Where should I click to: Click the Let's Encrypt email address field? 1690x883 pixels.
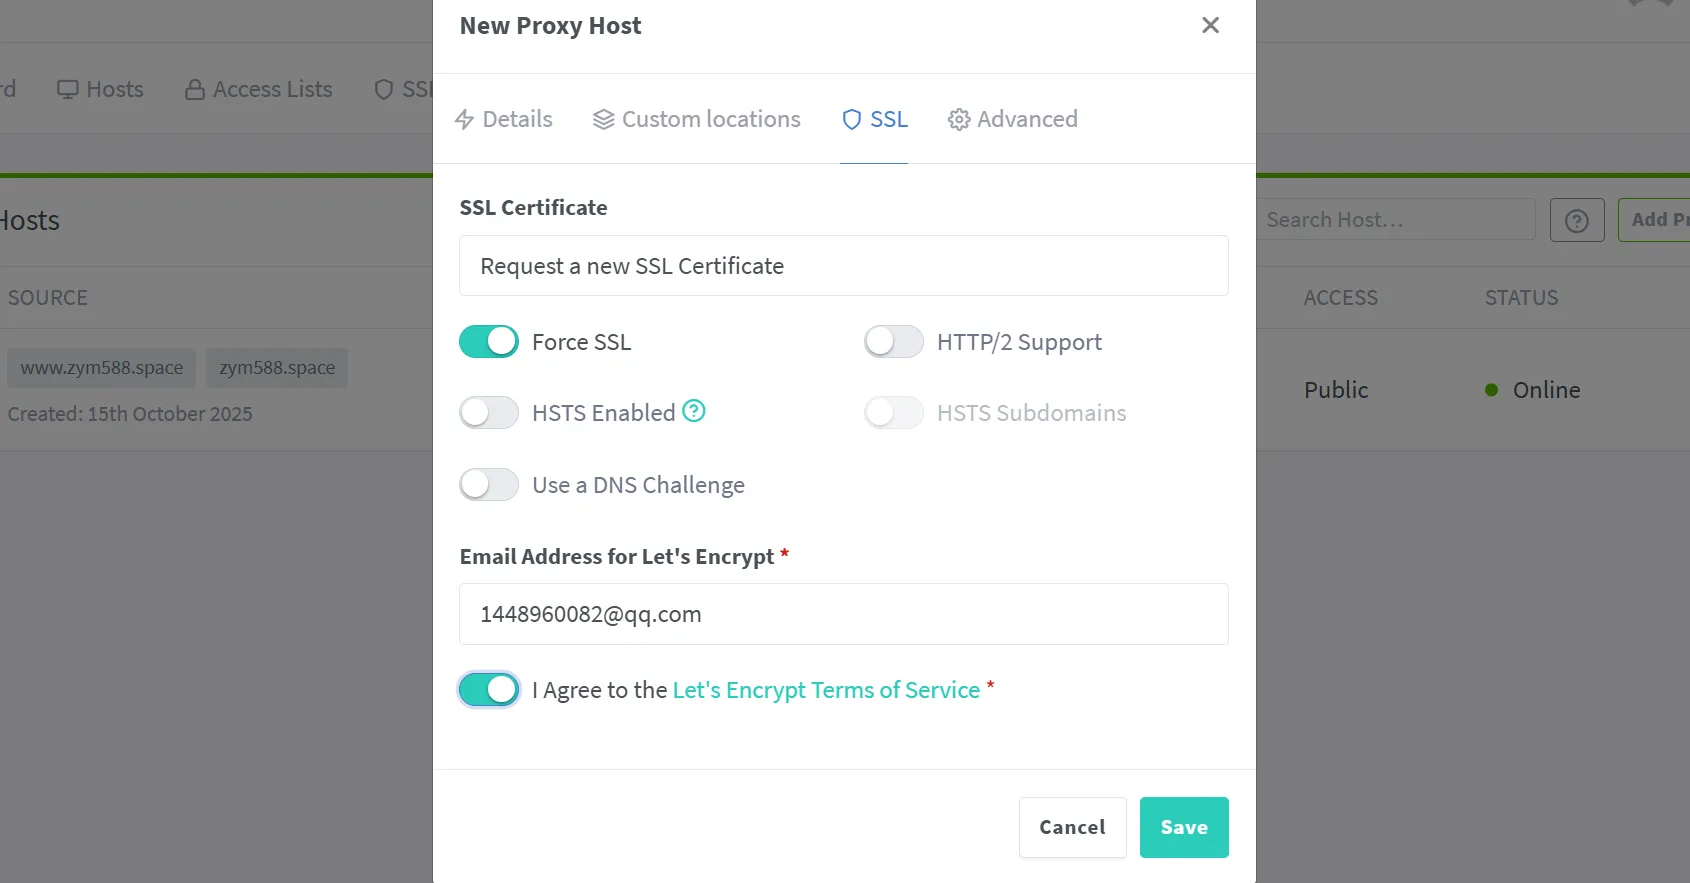pyautogui.click(x=843, y=614)
